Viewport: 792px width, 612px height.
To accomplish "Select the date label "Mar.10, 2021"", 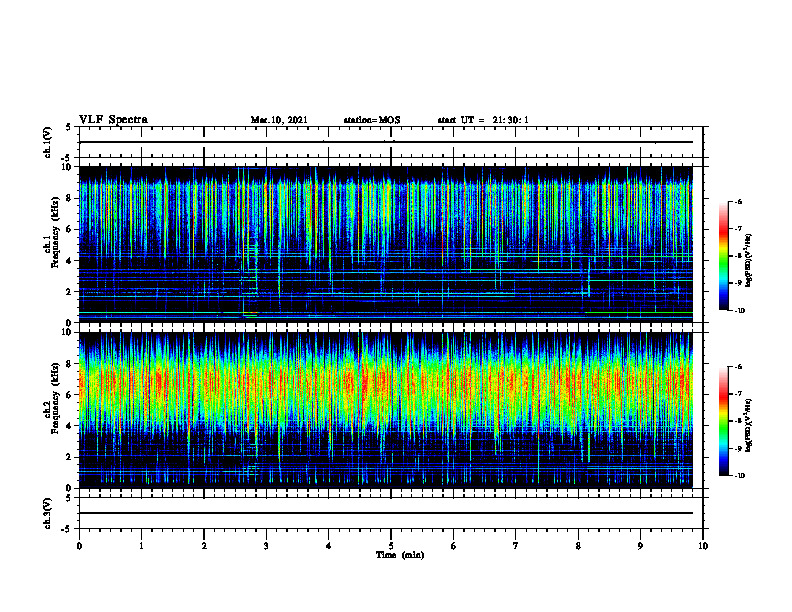I will coord(279,120).
